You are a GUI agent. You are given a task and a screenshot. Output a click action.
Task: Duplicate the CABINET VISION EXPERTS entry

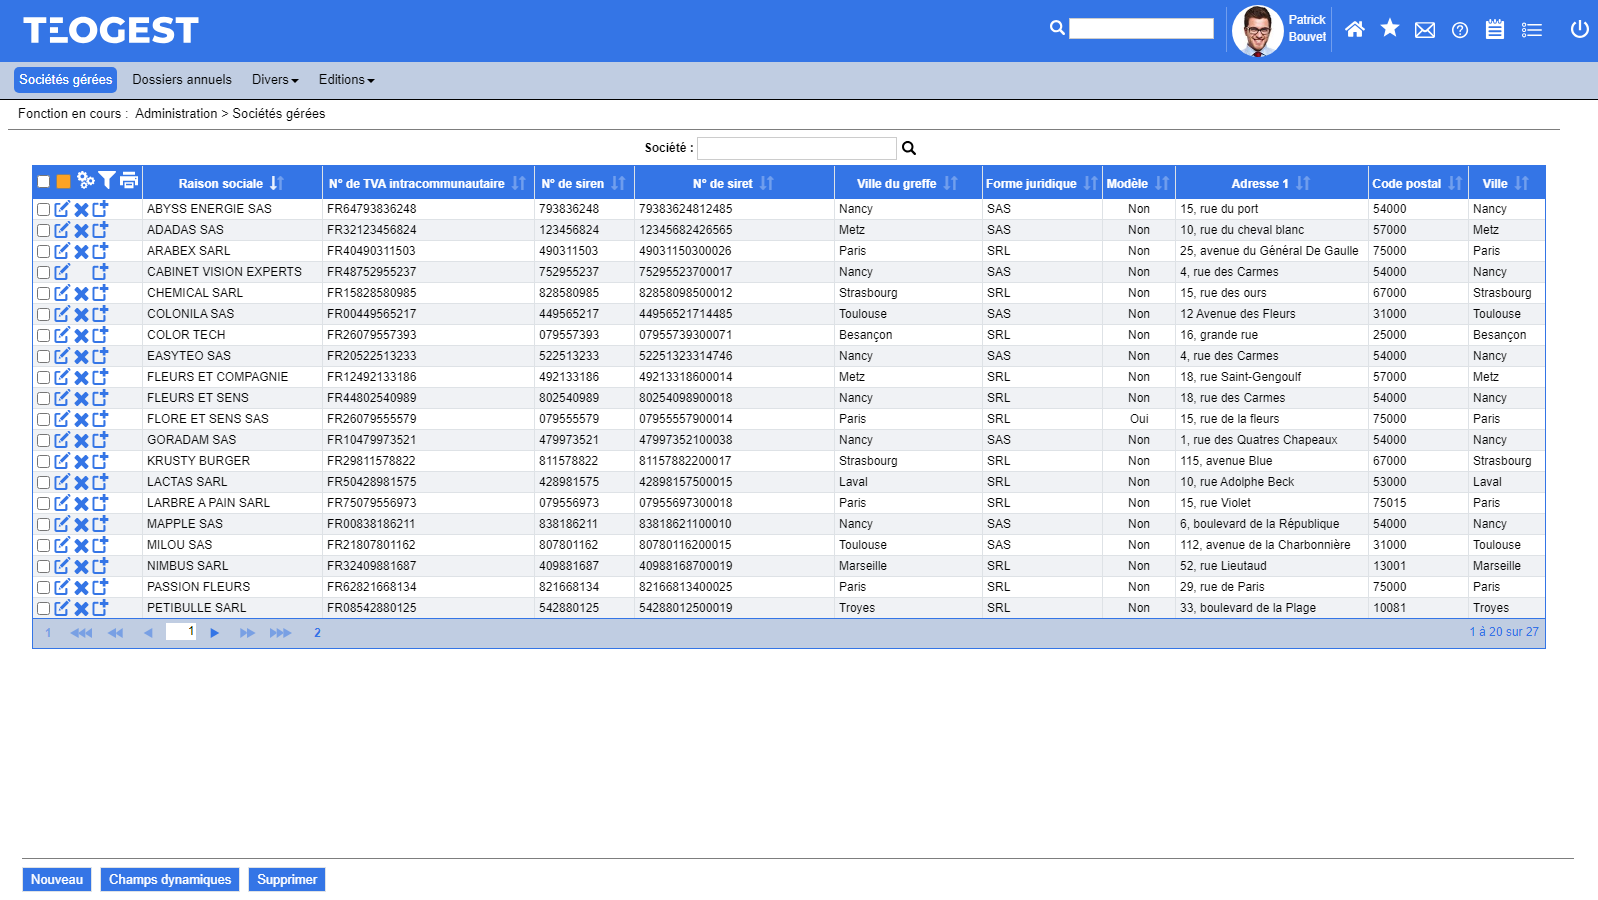point(100,272)
